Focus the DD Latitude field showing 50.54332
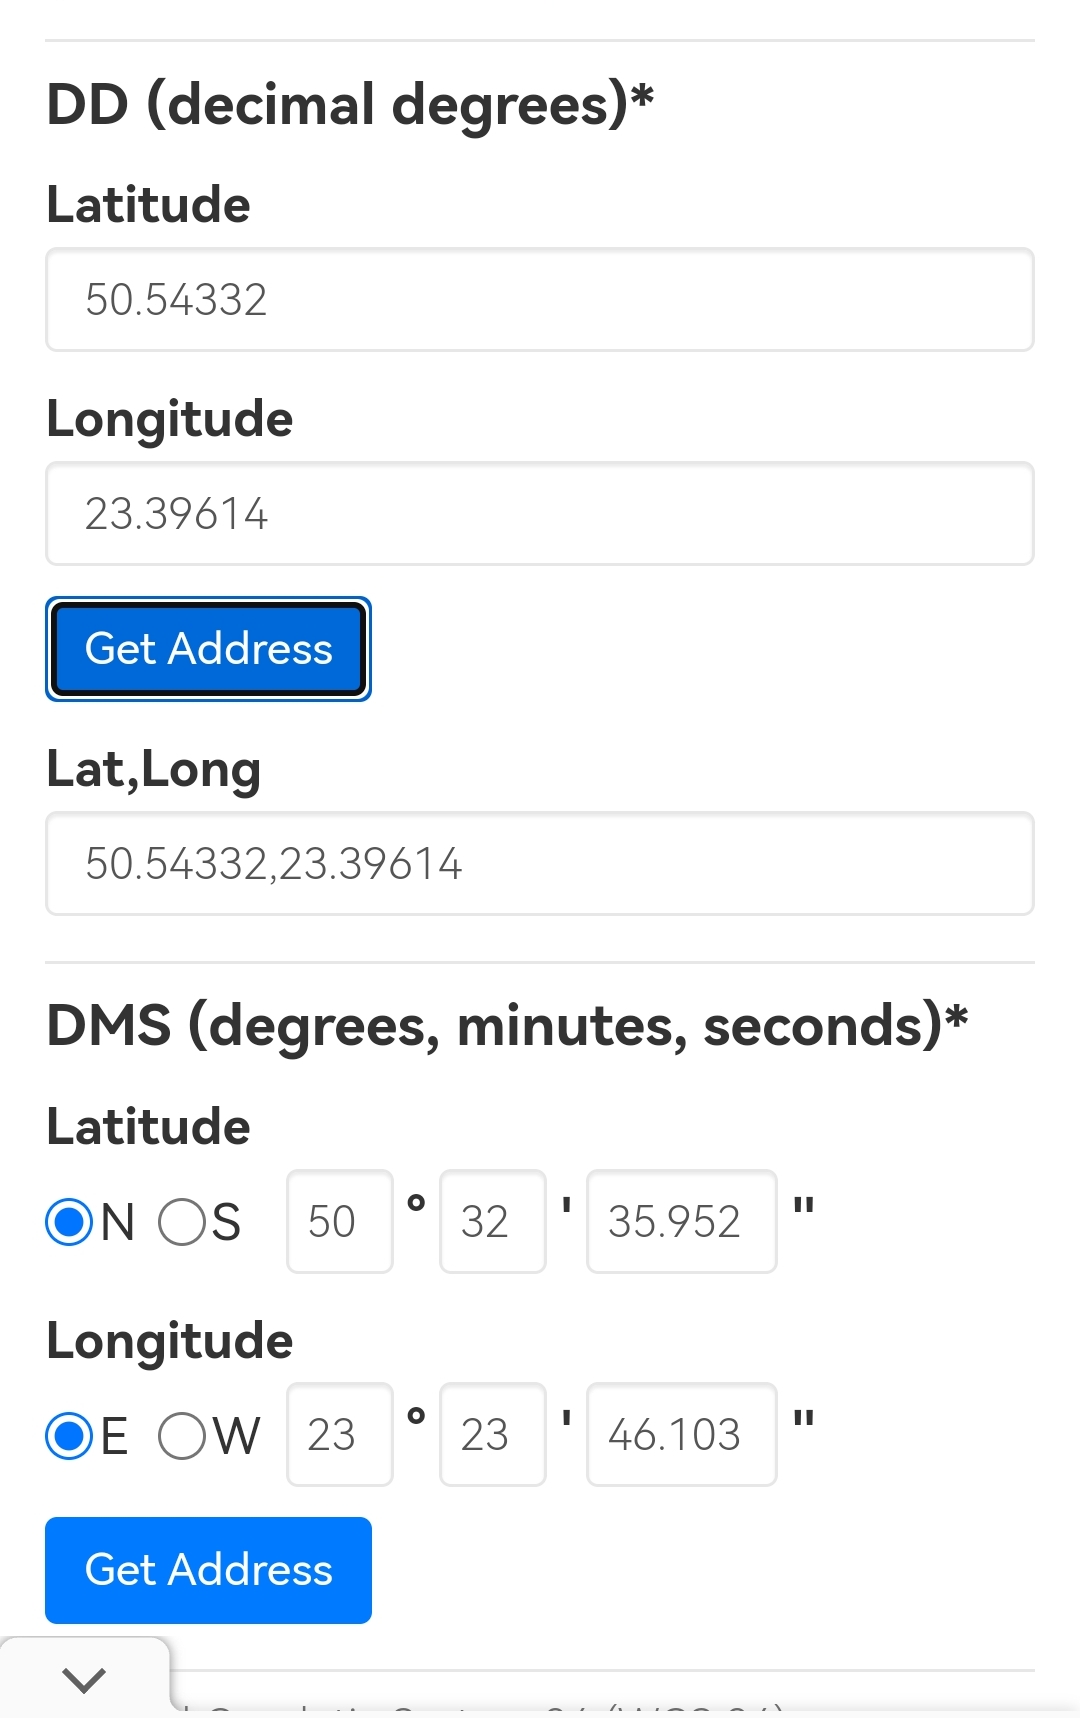Viewport: 1080px width, 1718px height. coord(540,300)
